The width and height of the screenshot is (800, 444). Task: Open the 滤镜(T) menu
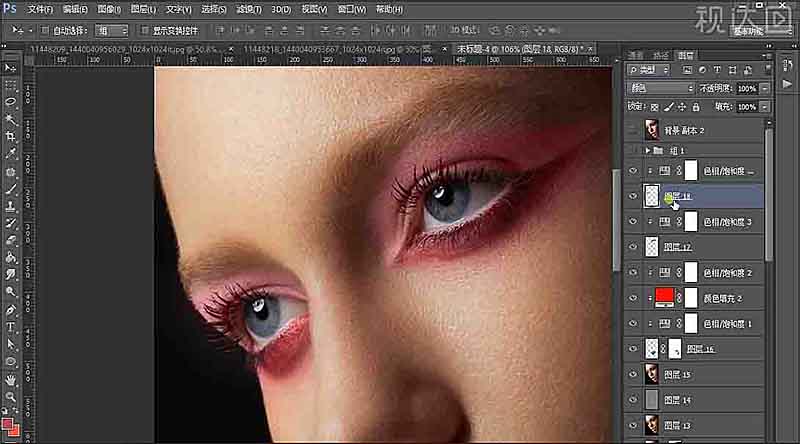(248, 9)
